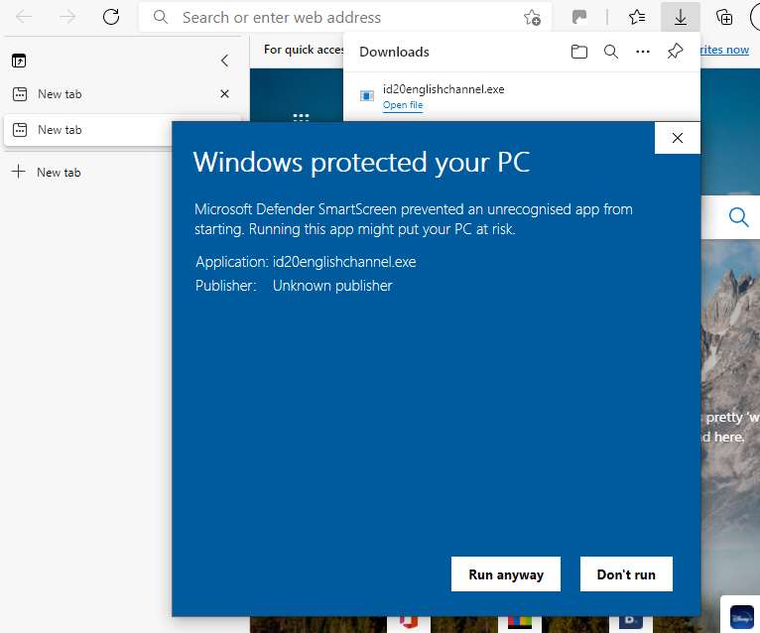The image size is (760, 633).
Task: Click the feedback icon in toolbar
Action: click(x=579, y=17)
